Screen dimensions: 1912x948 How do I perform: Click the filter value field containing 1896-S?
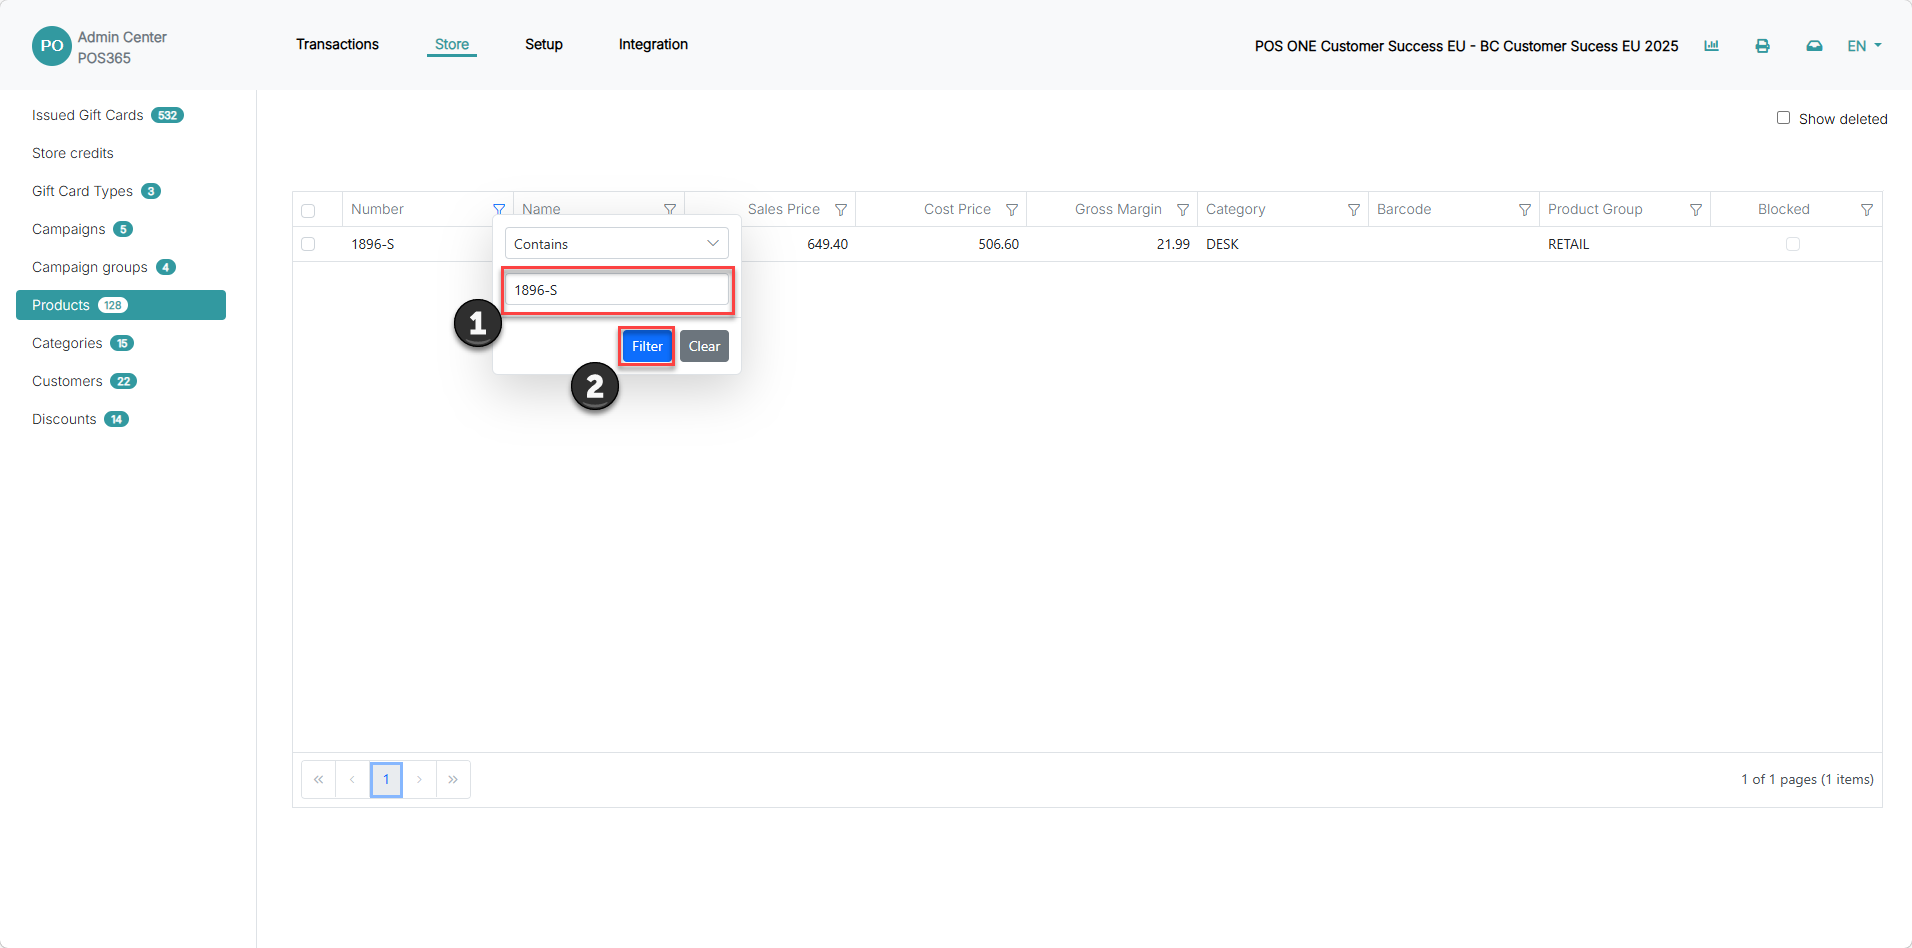pos(617,290)
